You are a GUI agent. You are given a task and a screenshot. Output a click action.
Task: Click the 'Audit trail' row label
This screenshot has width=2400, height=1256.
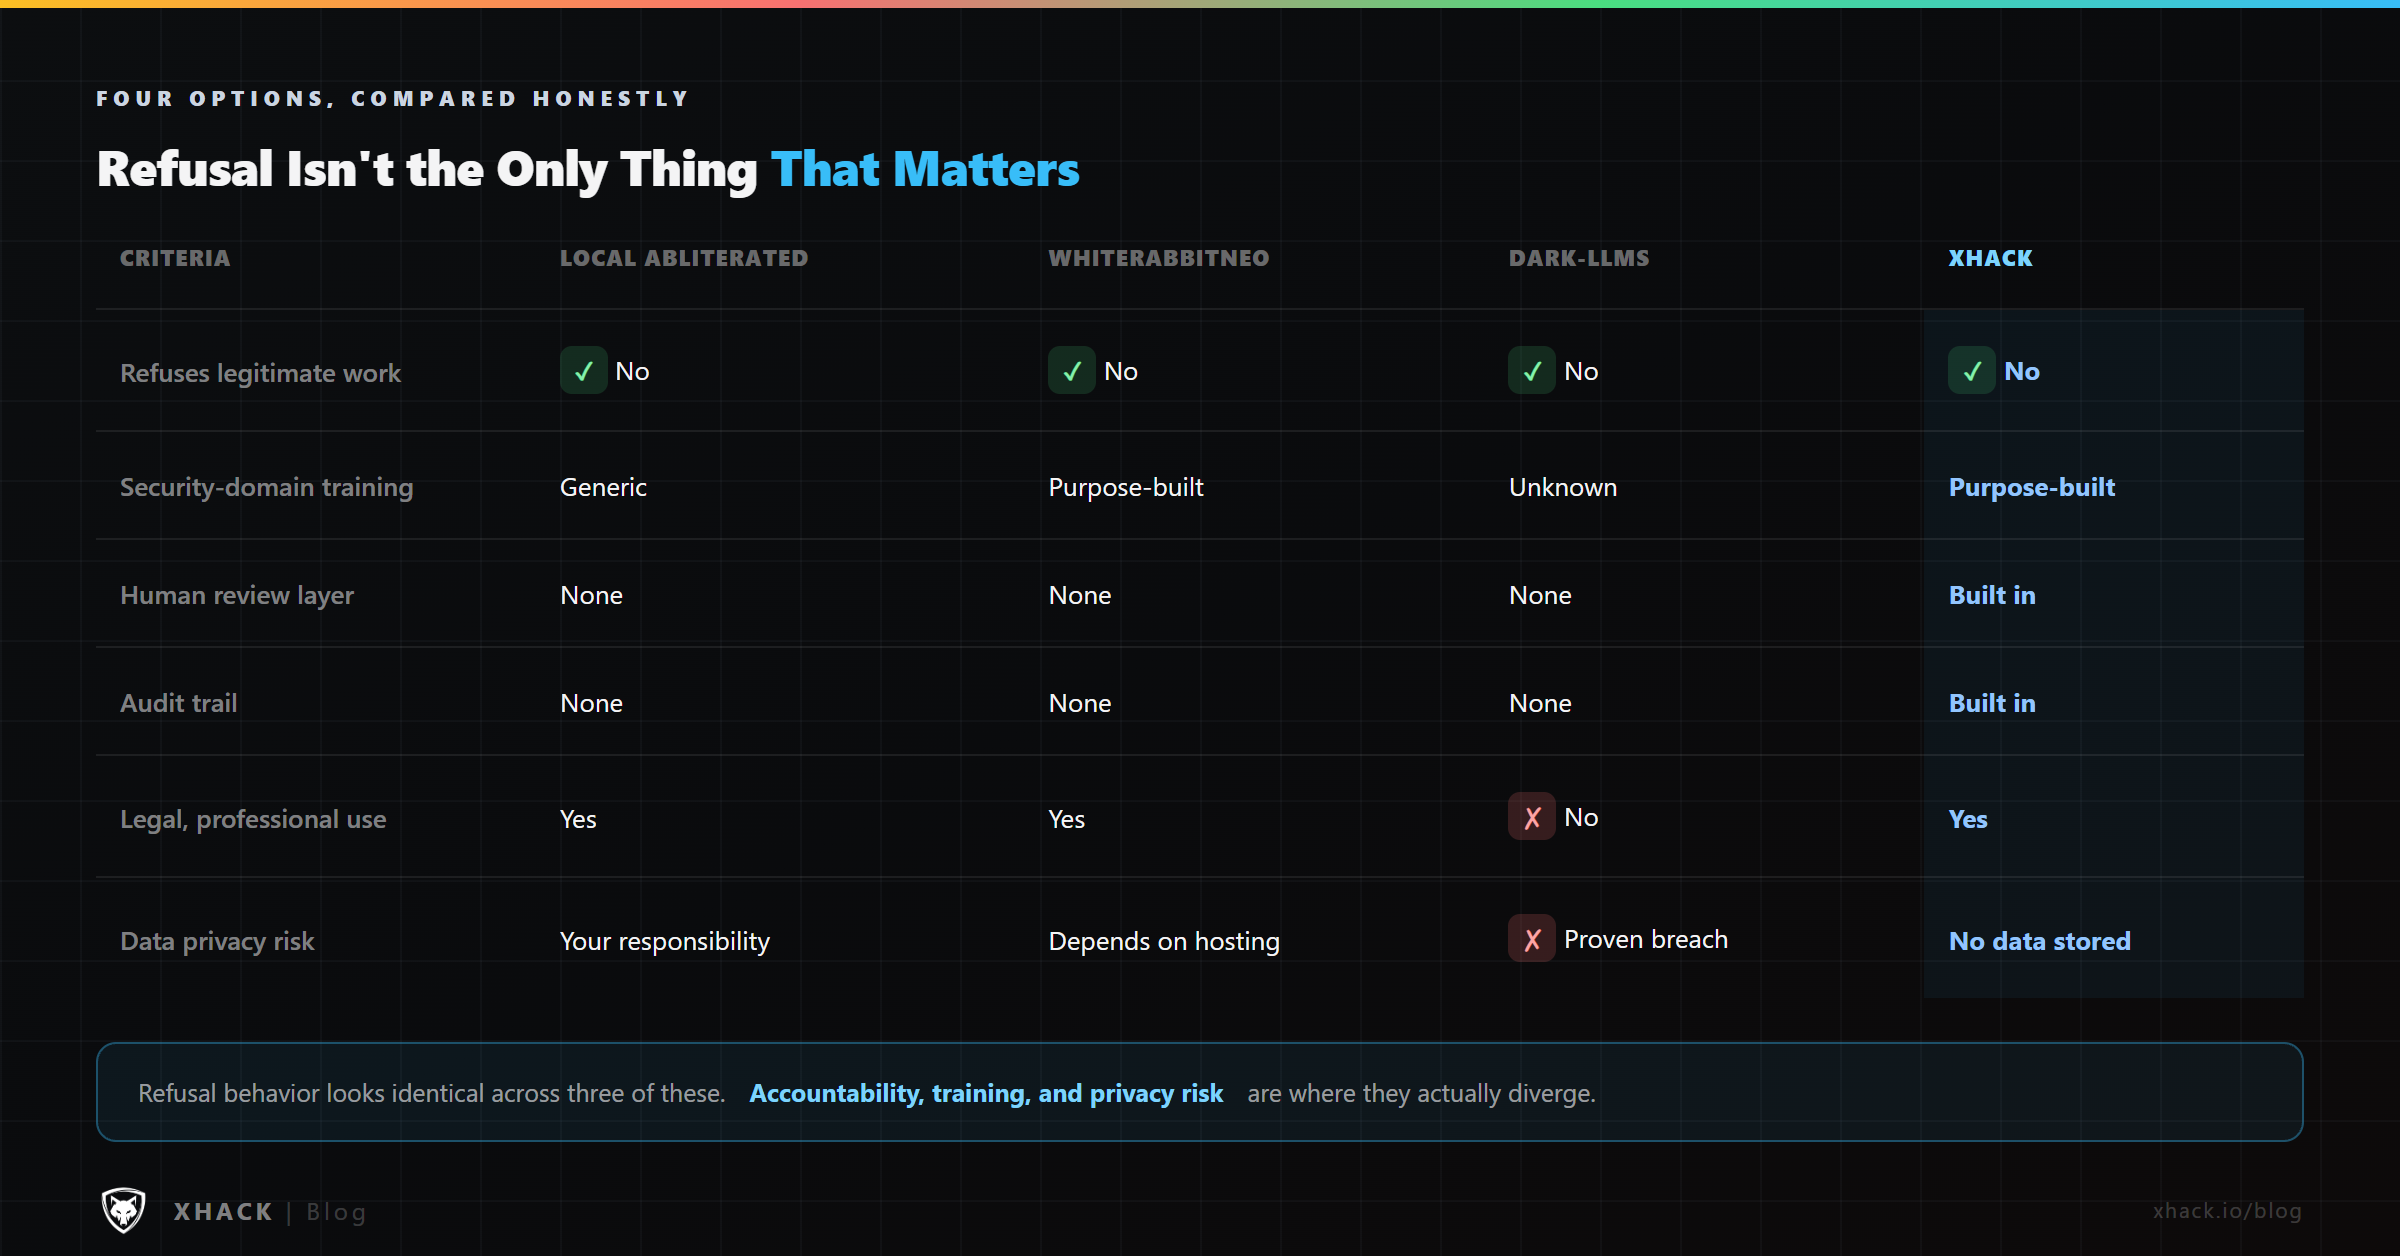point(179,703)
